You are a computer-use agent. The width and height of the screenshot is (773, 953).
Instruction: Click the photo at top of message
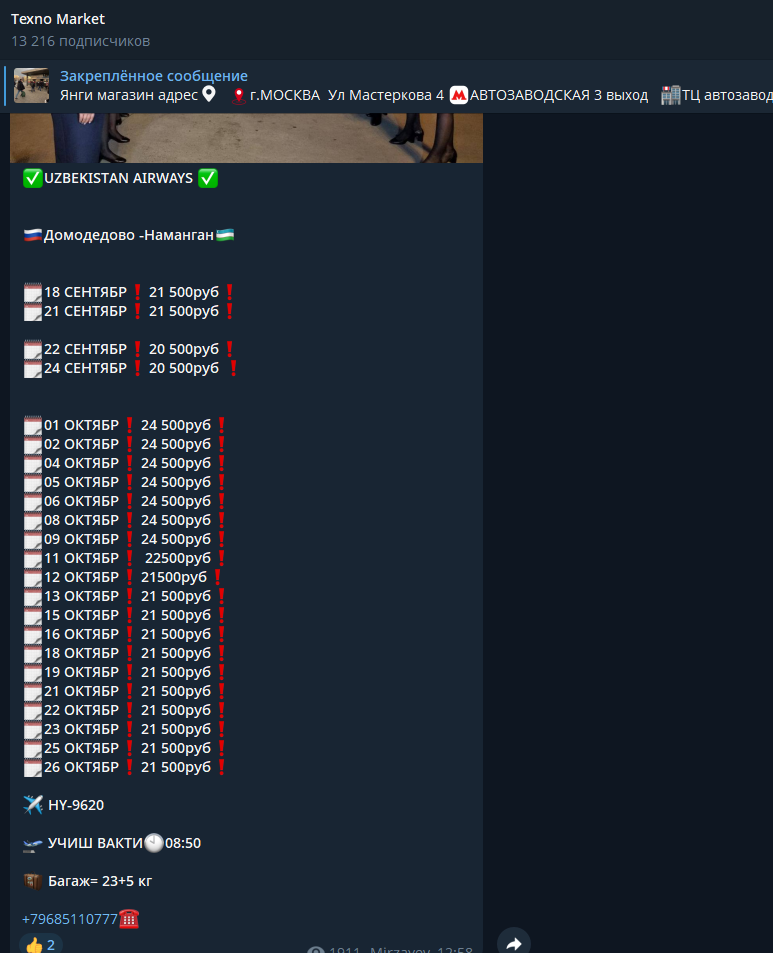point(247,138)
